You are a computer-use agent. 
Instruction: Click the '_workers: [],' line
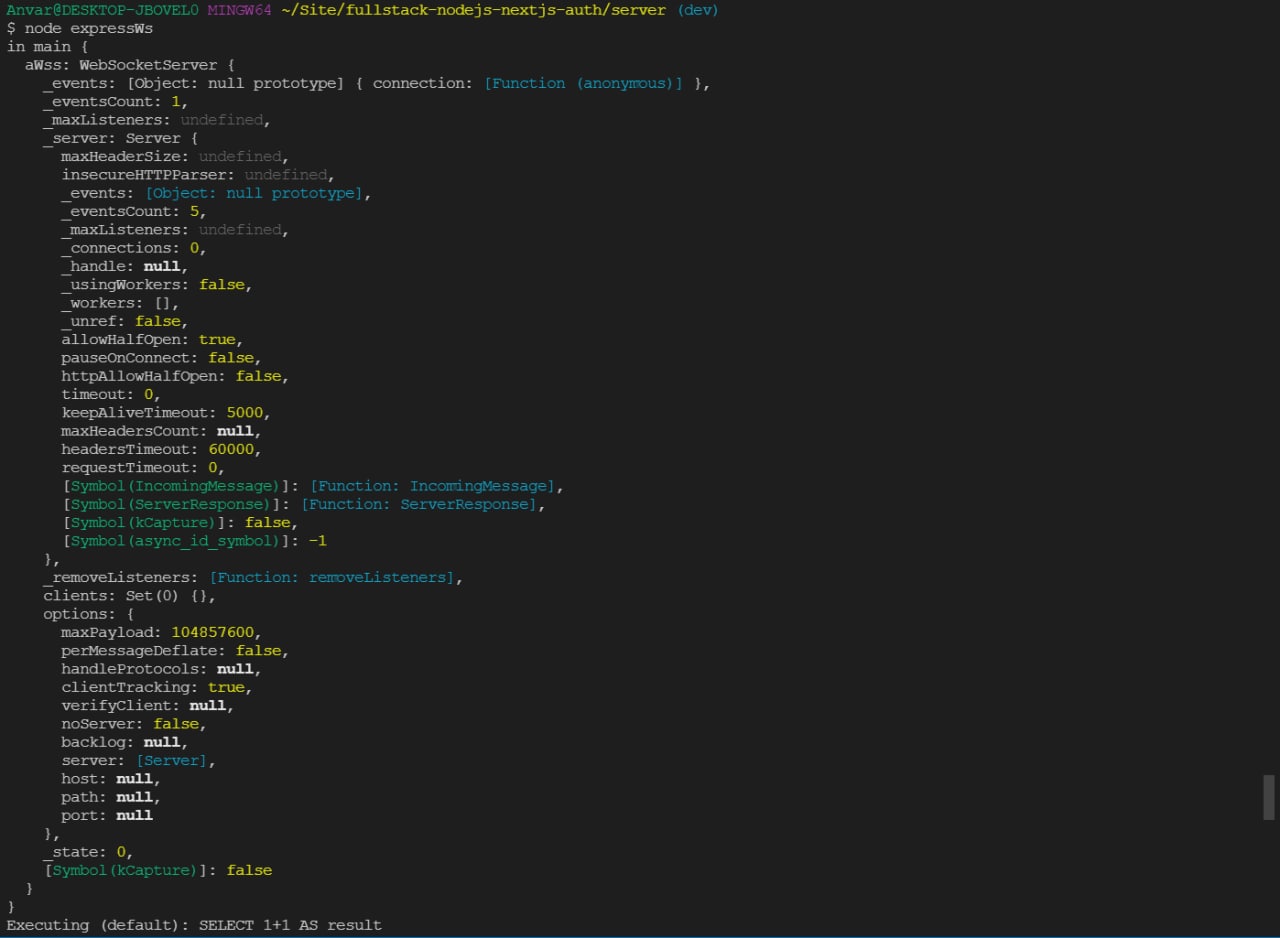pyautogui.click(x=120, y=303)
